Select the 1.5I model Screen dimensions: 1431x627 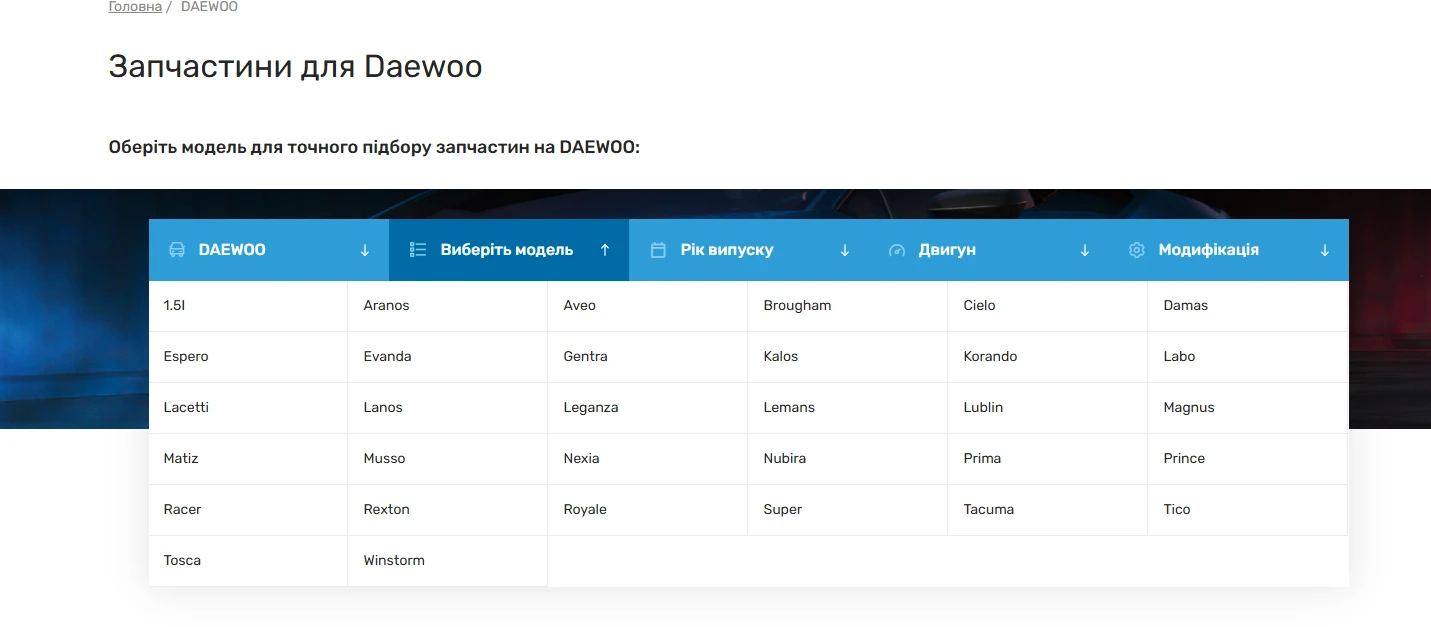[x=248, y=306]
